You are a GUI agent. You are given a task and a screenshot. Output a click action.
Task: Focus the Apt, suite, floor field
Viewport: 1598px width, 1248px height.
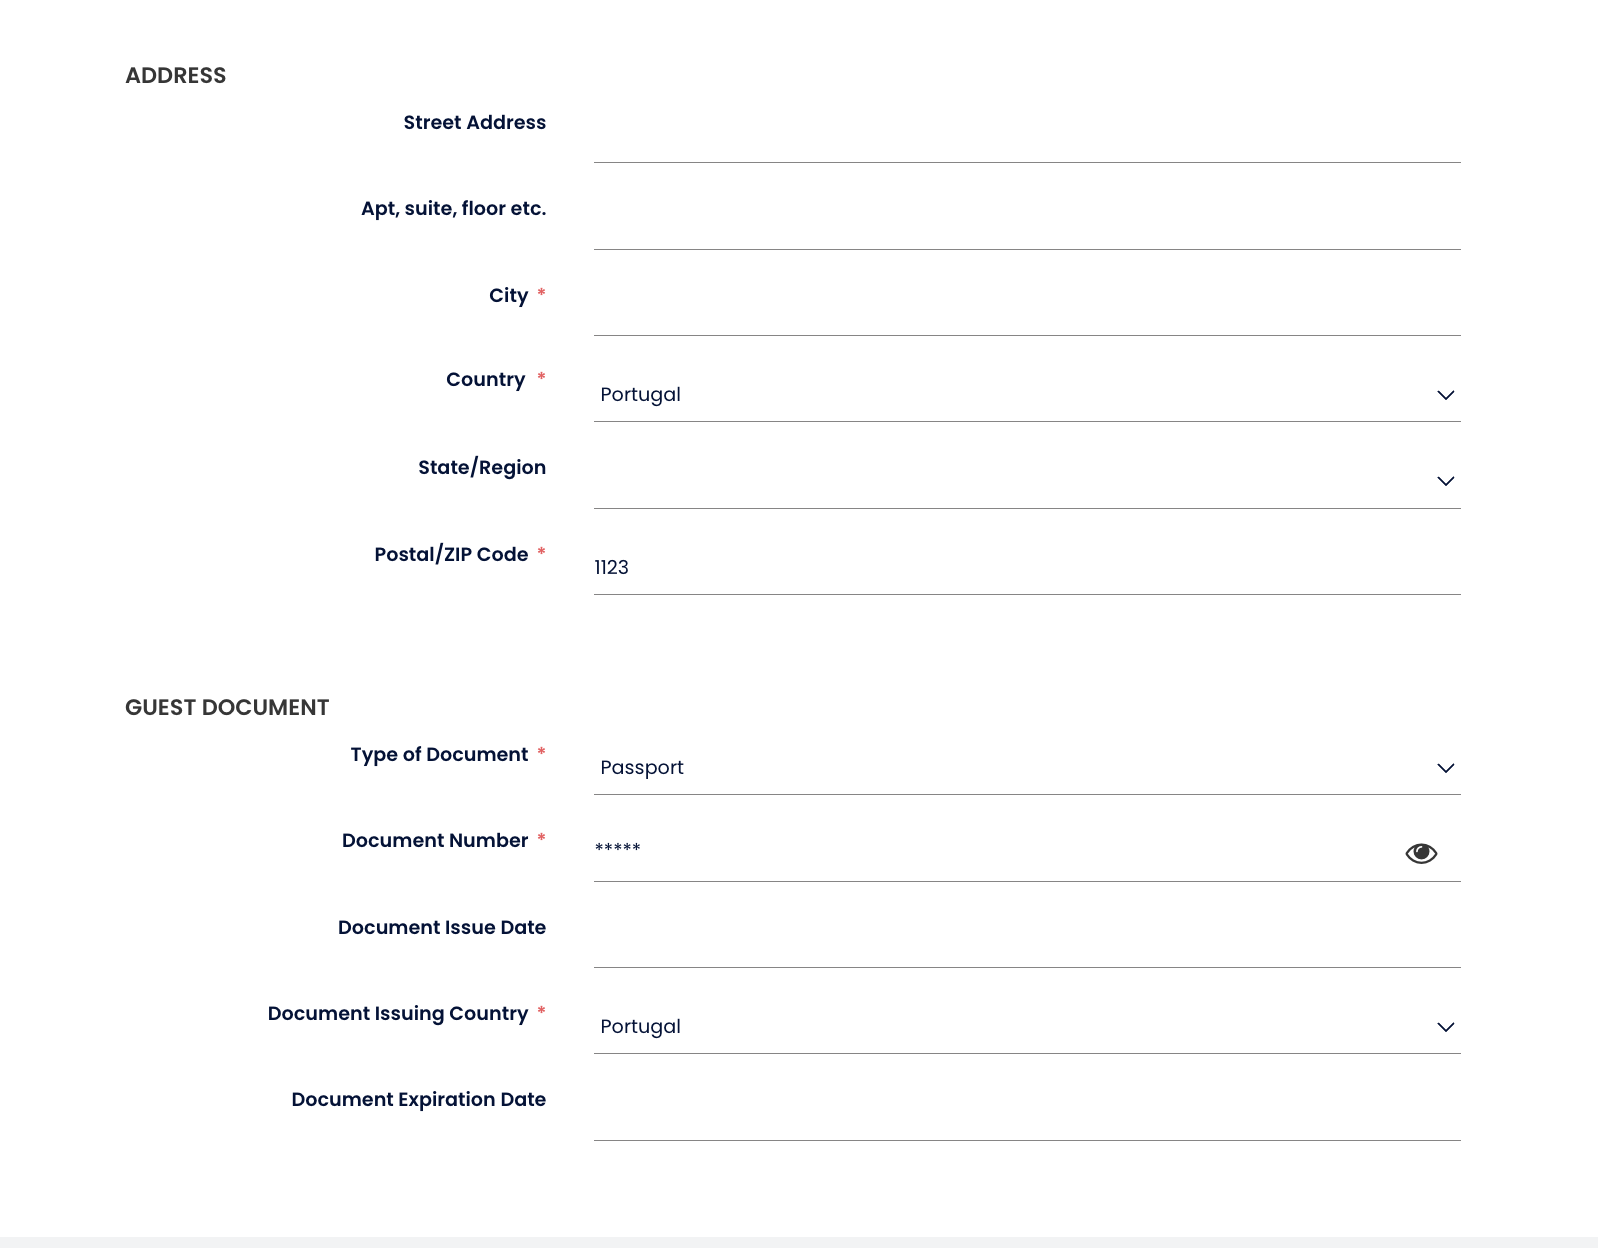point(1026,222)
